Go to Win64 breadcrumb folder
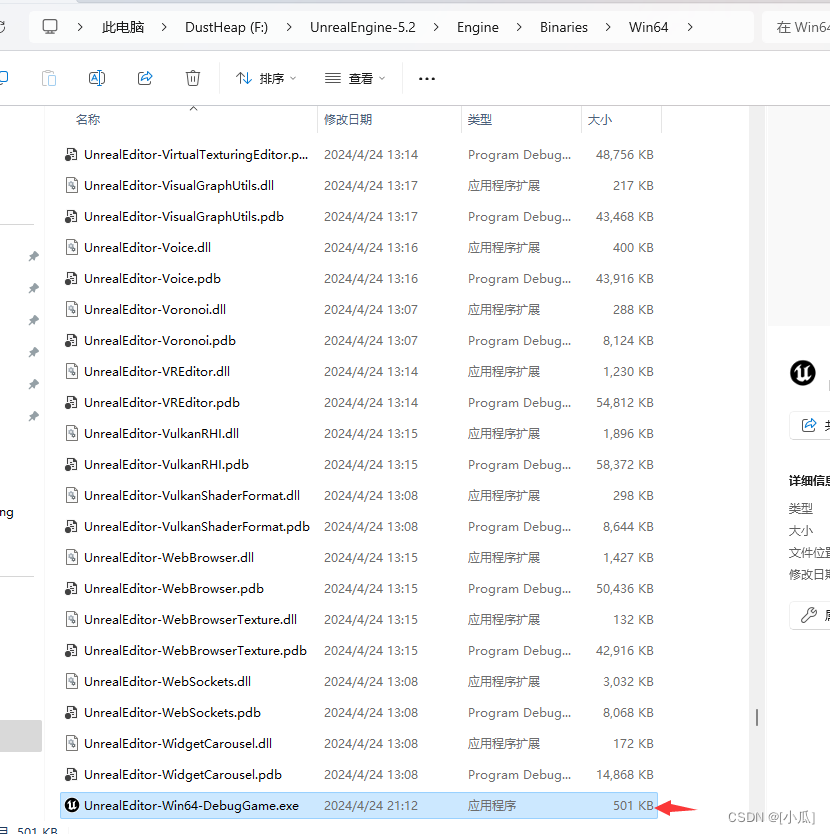Image resolution: width=830 pixels, height=834 pixels. point(649,27)
